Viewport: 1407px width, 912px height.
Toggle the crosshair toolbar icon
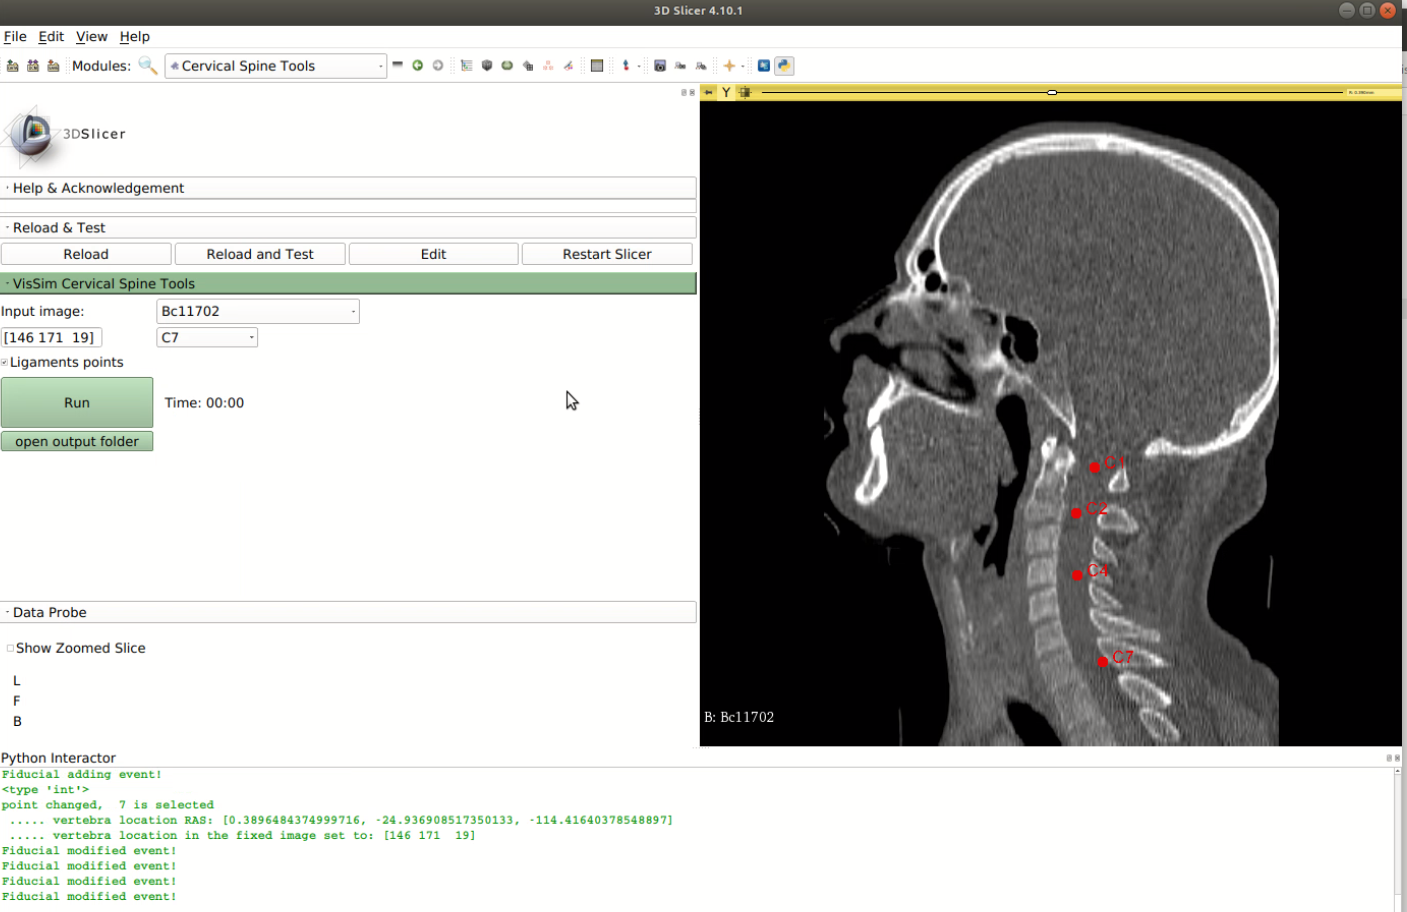729,66
